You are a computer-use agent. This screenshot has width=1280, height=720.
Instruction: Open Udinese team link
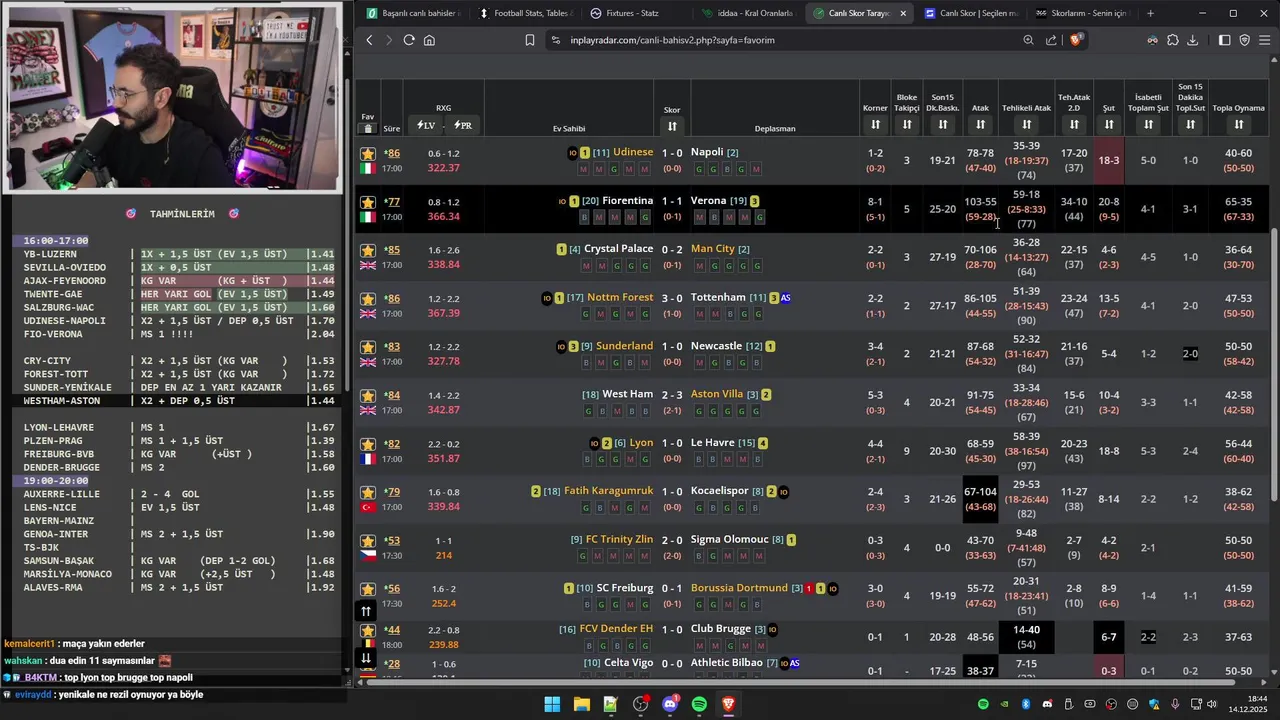(x=633, y=152)
